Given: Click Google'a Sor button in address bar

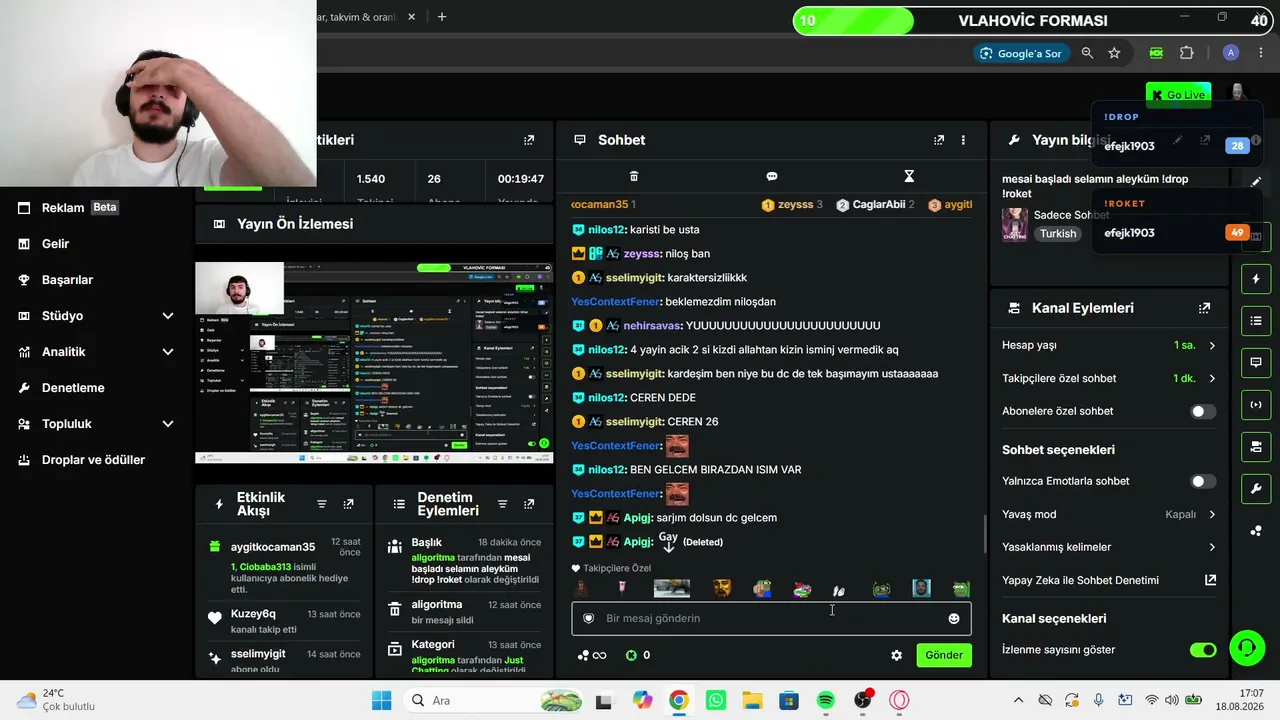Looking at the screenshot, I should coord(1021,53).
